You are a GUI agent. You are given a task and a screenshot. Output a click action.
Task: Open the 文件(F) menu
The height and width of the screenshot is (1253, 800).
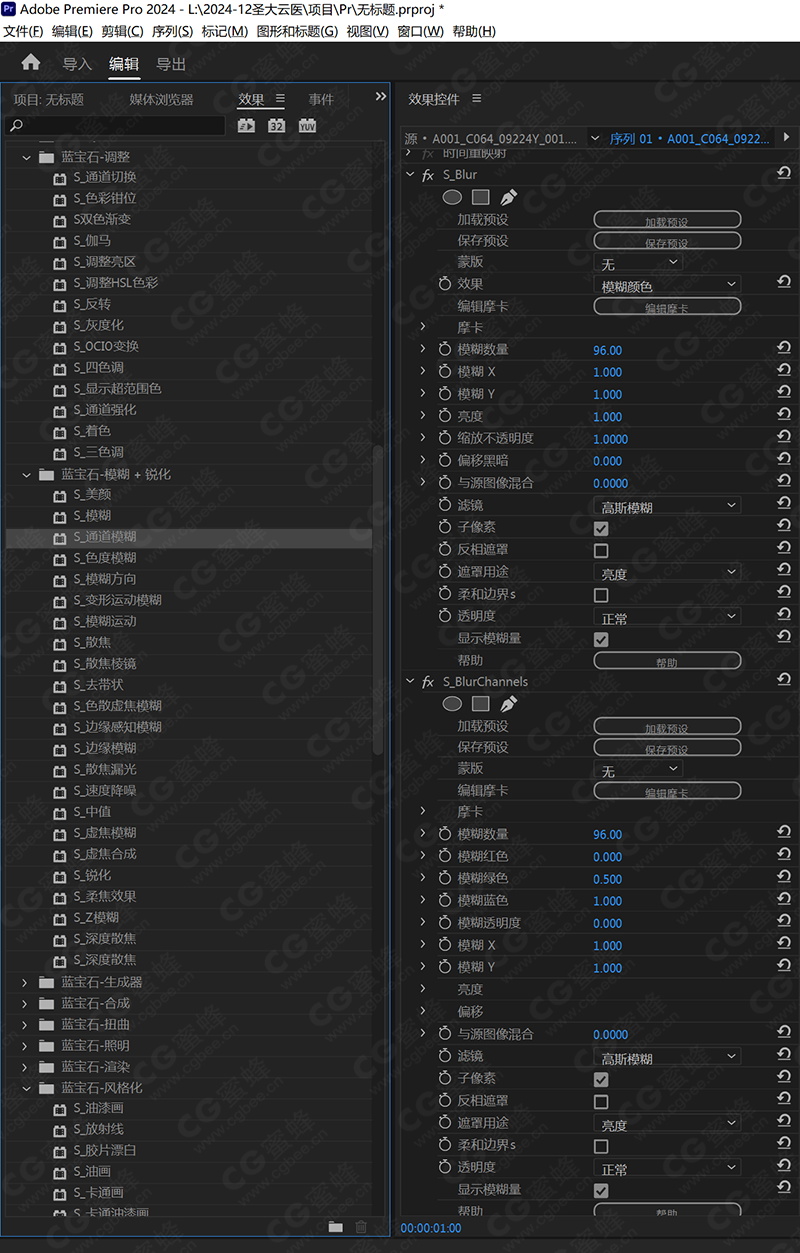(x=23, y=31)
